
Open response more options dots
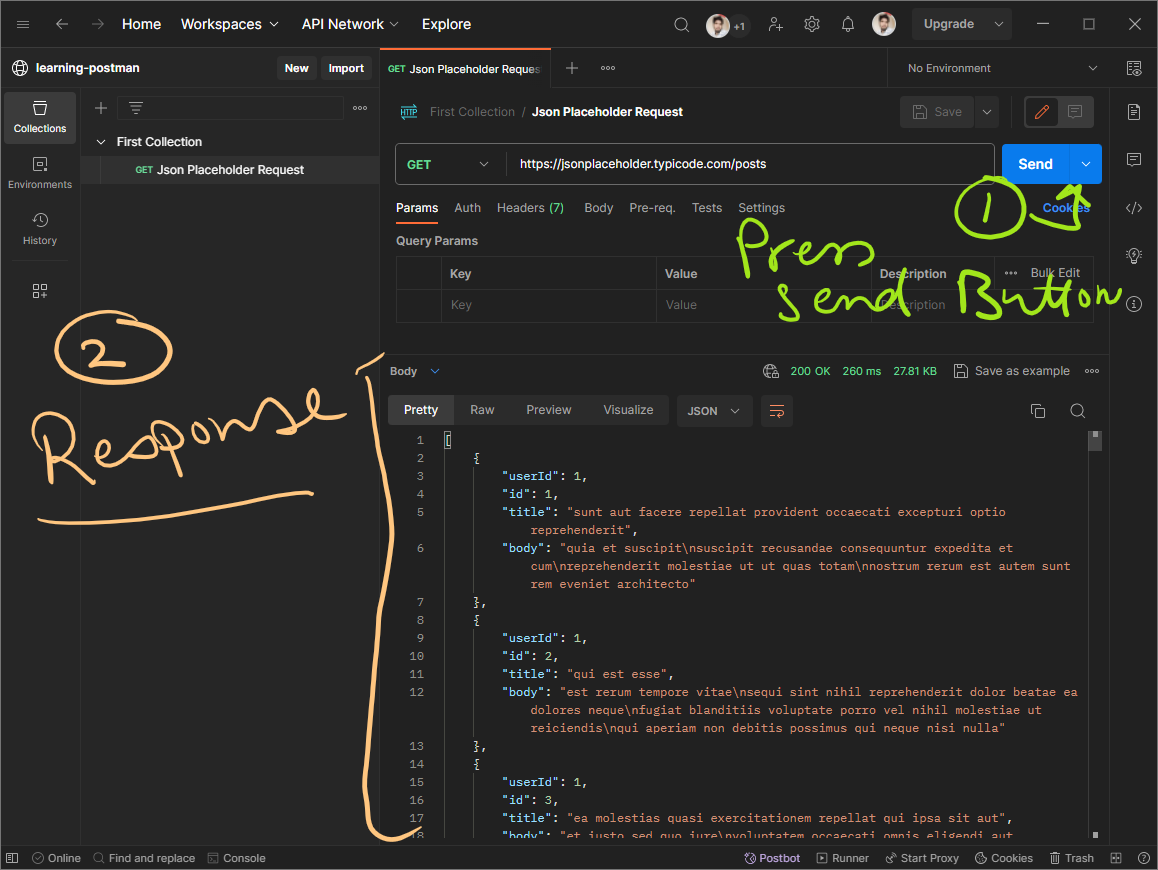tap(1092, 371)
